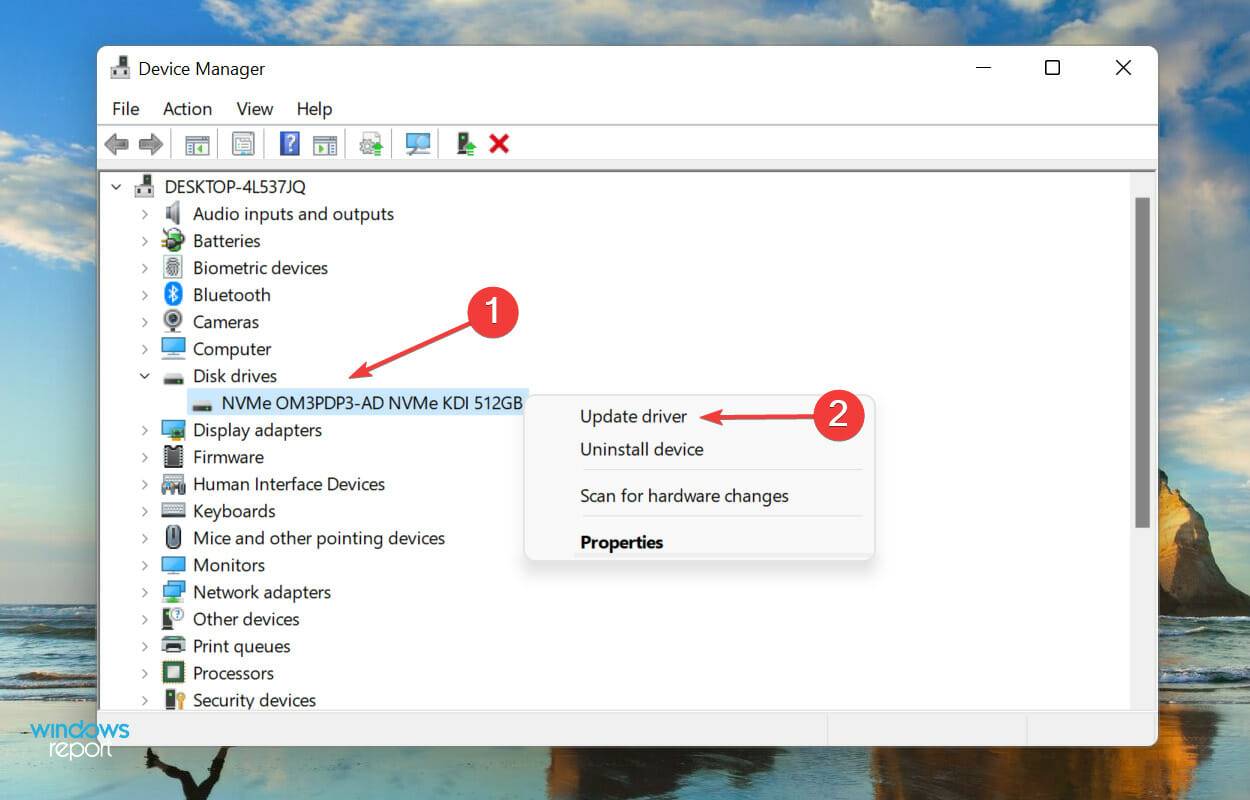Open the View menu
Viewport: 1250px width, 800px height.
tap(254, 109)
